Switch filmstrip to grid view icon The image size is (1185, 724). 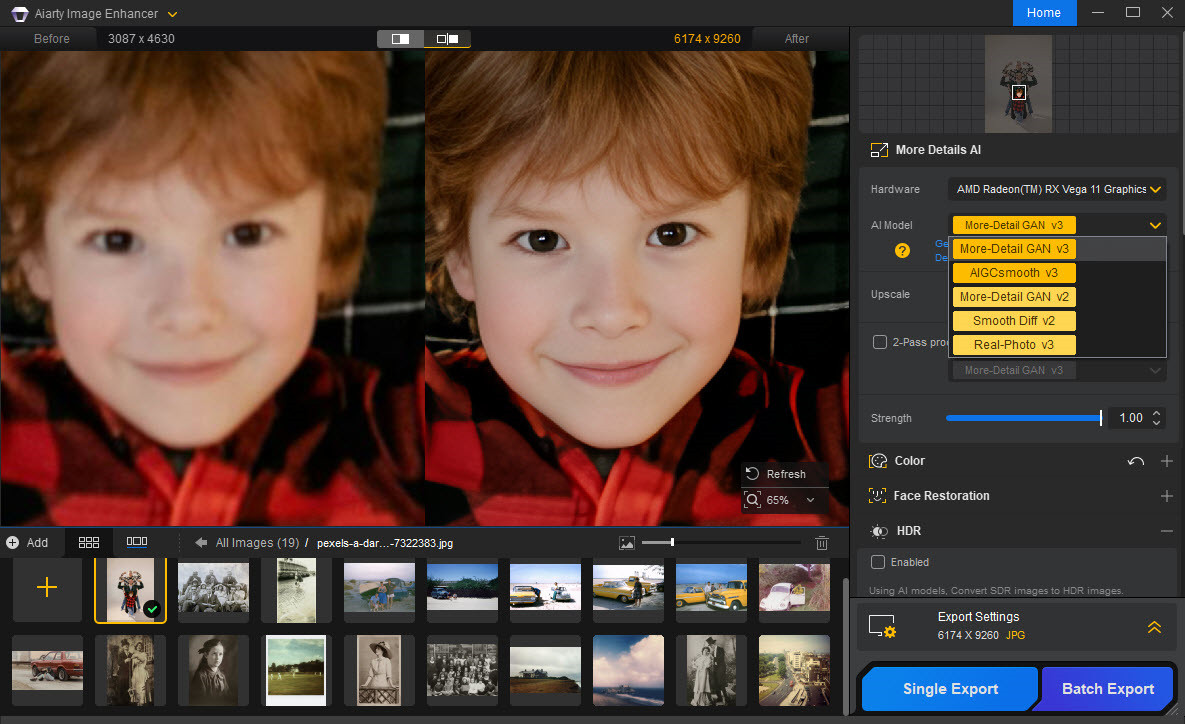[89, 542]
